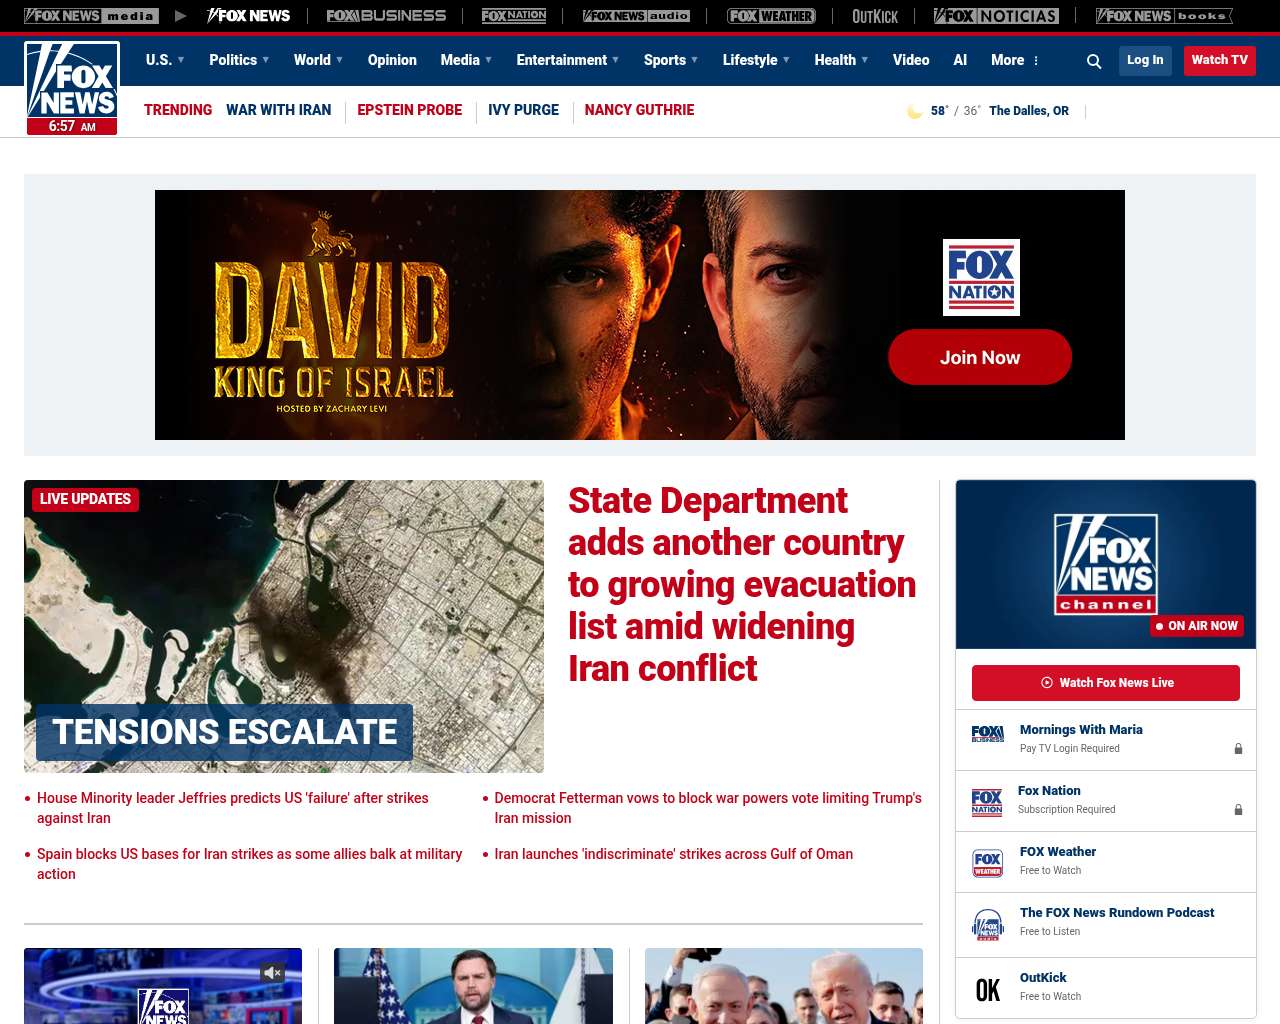Open the Fox News Books logo
The width and height of the screenshot is (1280, 1024).
click(1164, 16)
